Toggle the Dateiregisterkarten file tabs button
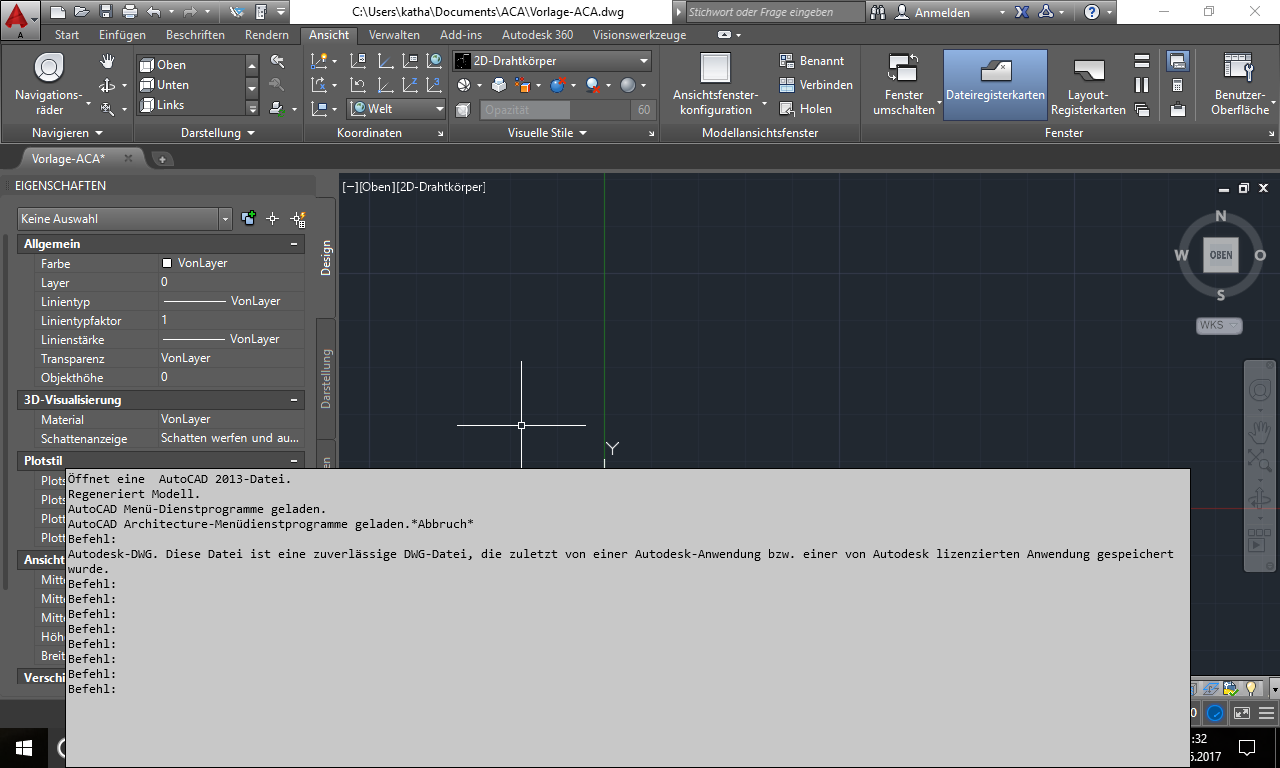 [995, 85]
